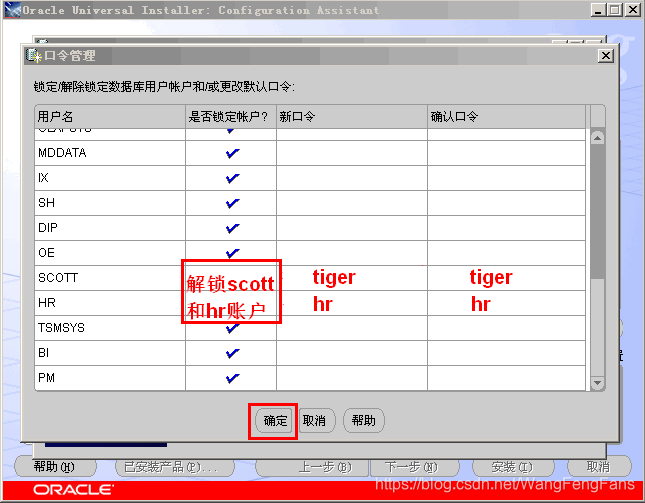Click the 新口令 column header
The height and width of the screenshot is (503, 645).
352,117
